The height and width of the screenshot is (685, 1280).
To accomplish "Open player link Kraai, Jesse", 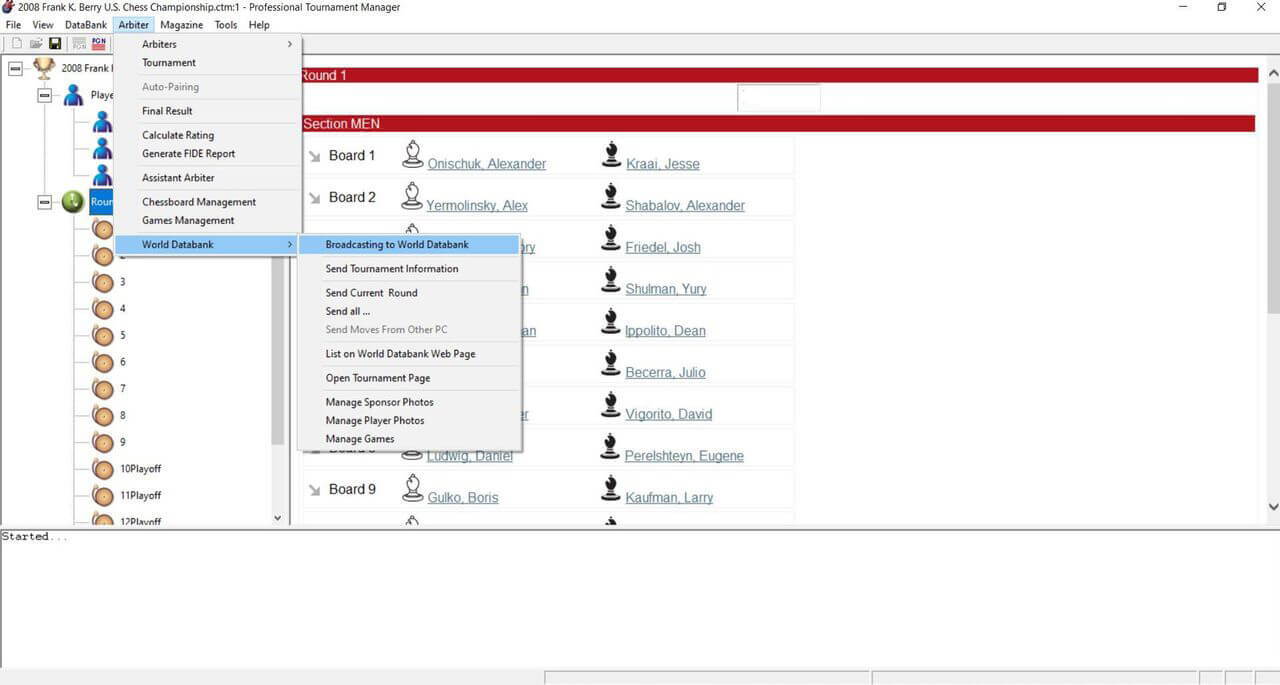I will click(x=663, y=164).
